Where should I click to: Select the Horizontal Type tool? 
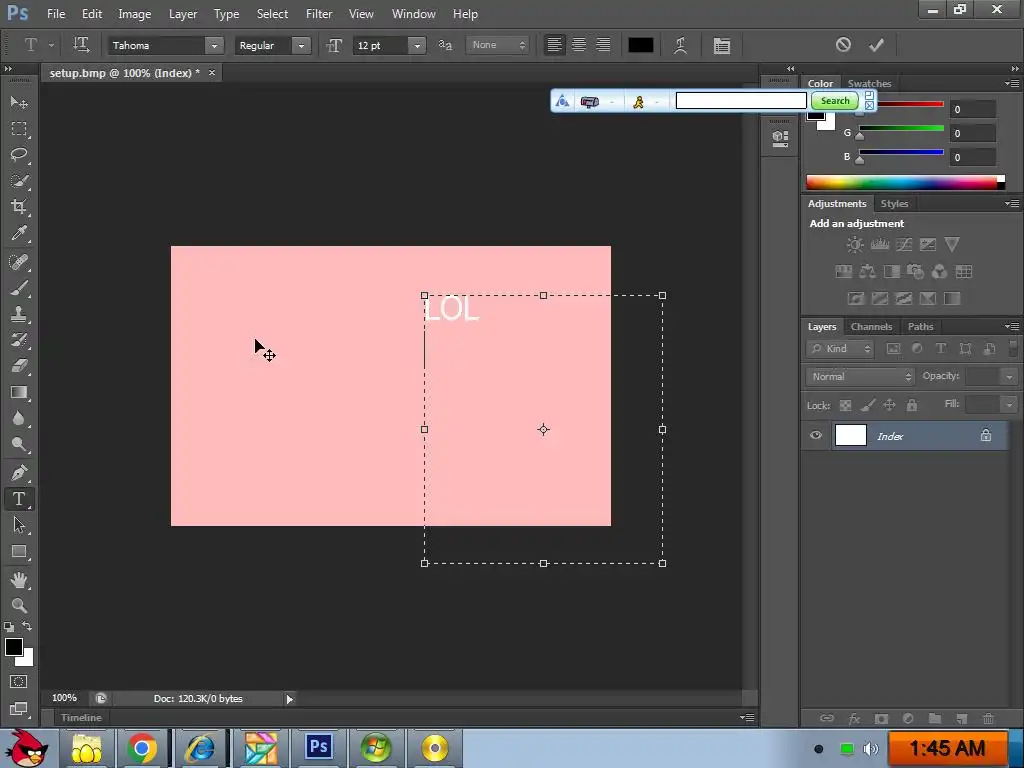click(19, 499)
